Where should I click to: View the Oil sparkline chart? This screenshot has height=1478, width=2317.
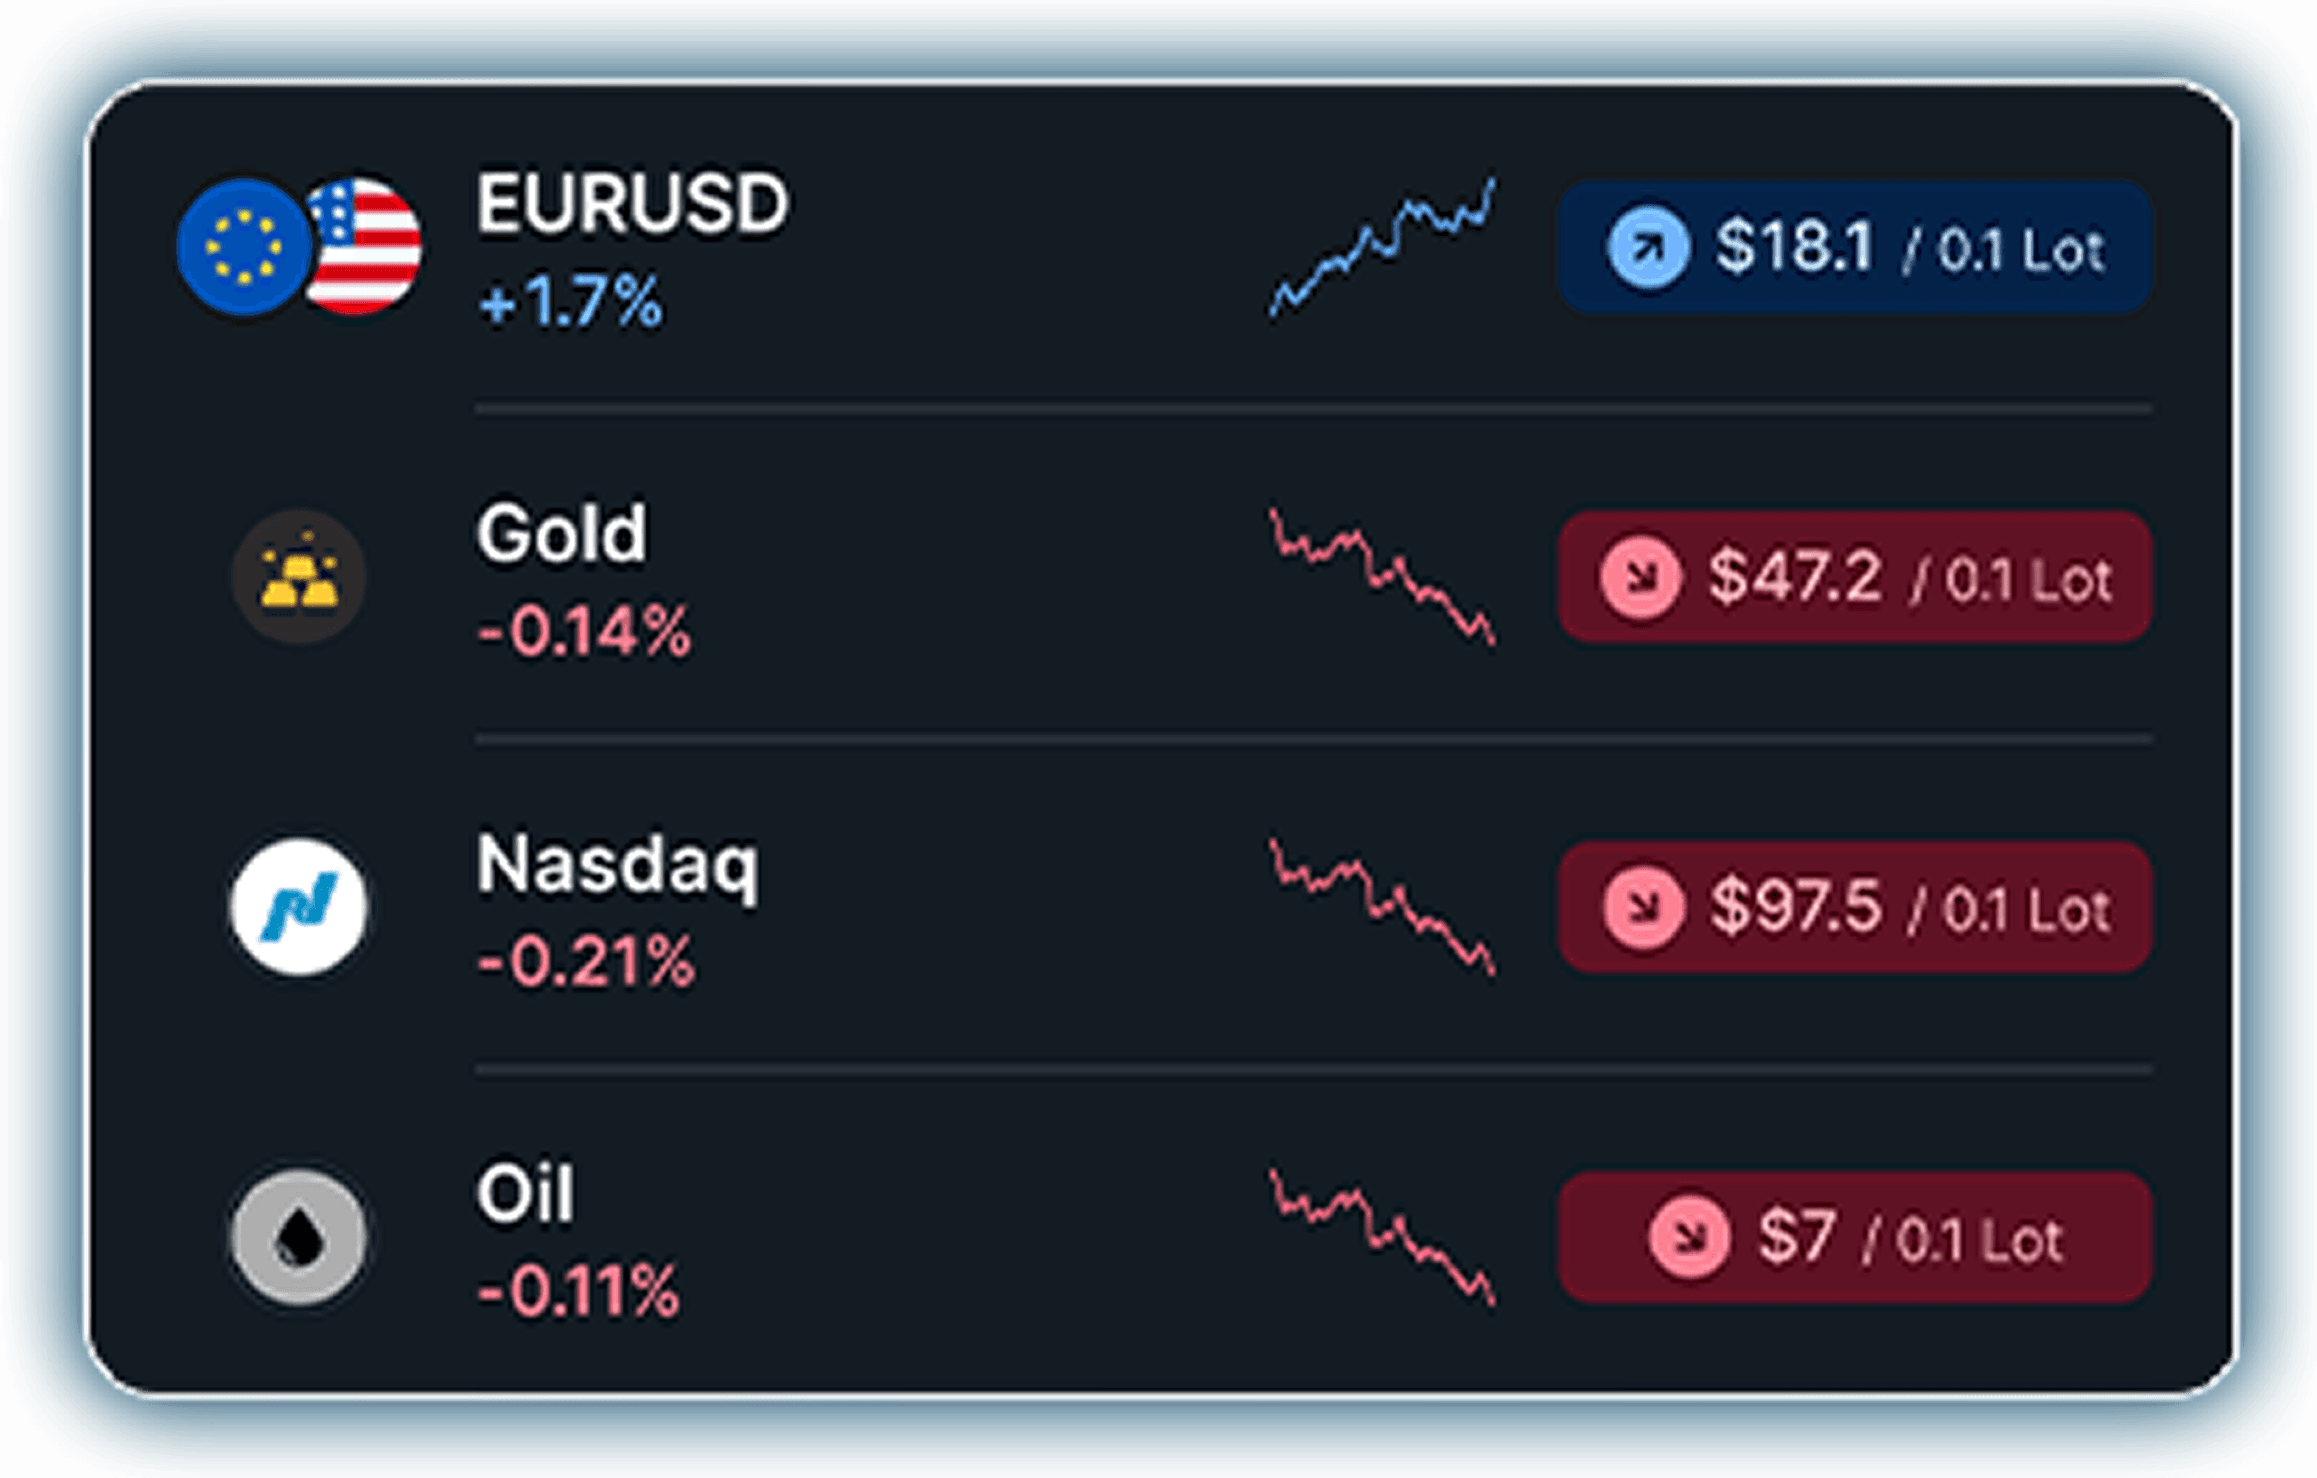coord(1382,1237)
